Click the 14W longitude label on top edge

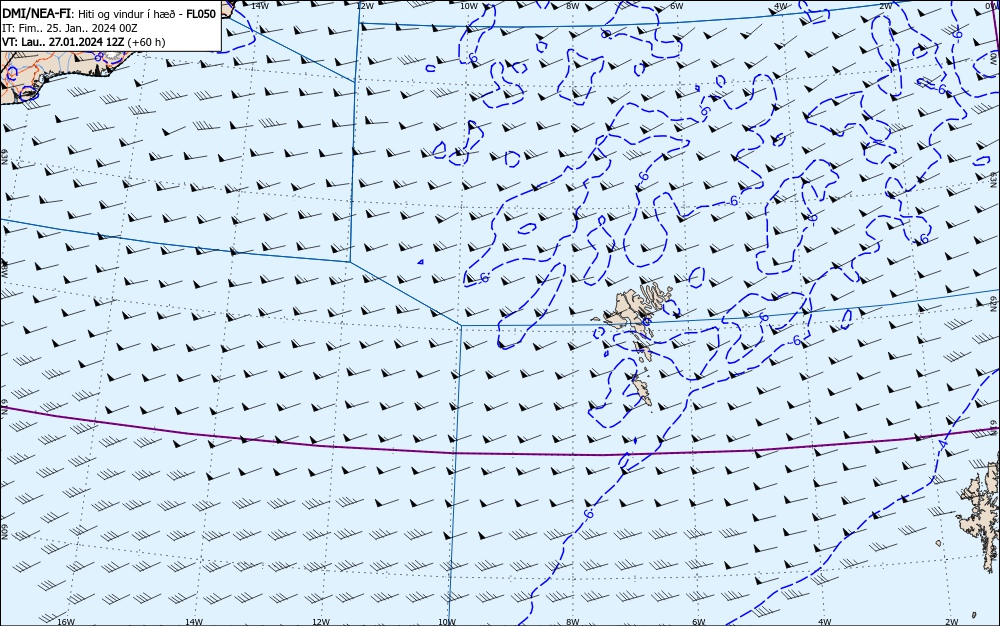[x=259, y=6]
